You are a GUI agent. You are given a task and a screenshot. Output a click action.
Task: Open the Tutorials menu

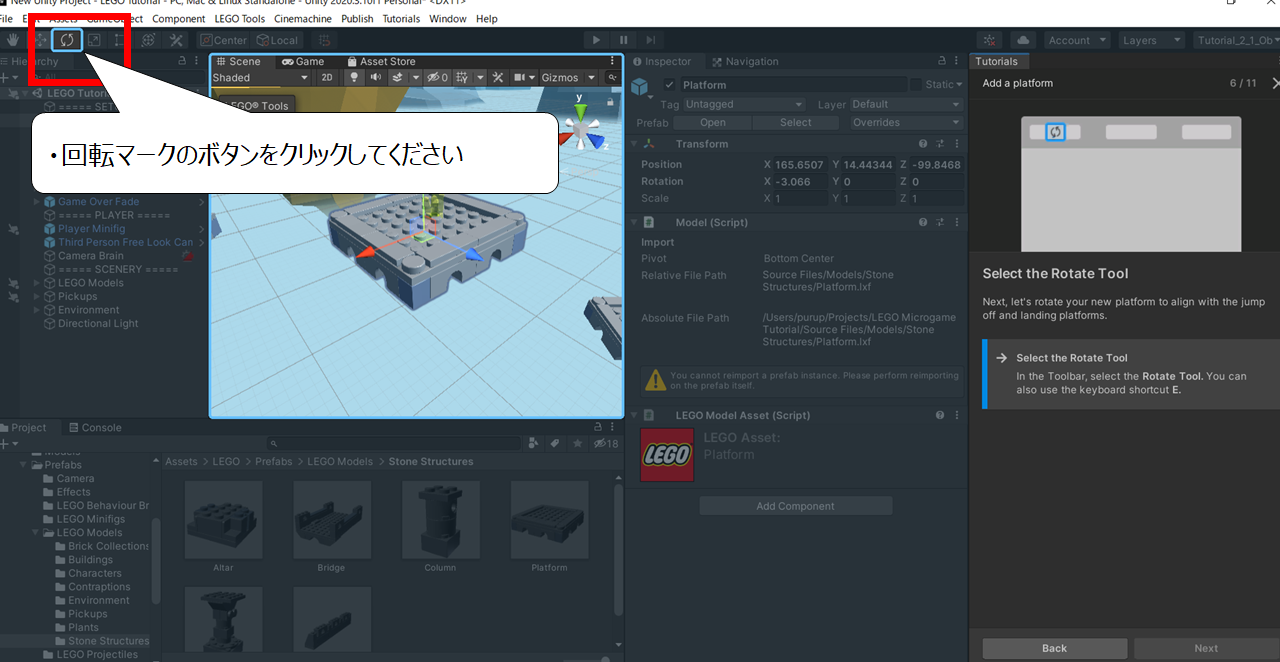tap(401, 19)
